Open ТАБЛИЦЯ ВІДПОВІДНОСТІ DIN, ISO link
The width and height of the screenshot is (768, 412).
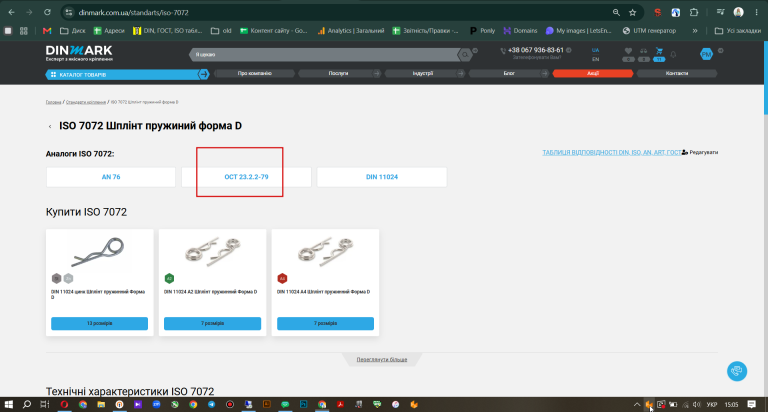pos(611,152)
